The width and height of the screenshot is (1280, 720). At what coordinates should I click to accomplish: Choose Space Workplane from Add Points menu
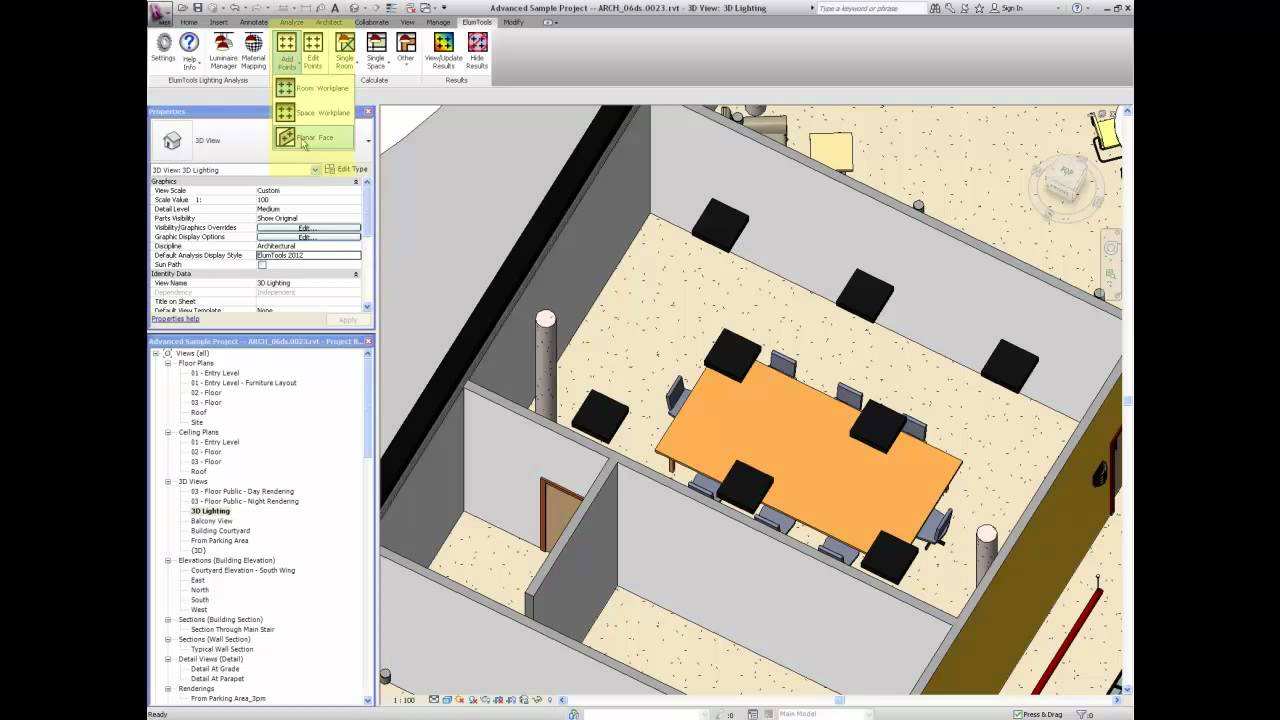coord(313,112)
